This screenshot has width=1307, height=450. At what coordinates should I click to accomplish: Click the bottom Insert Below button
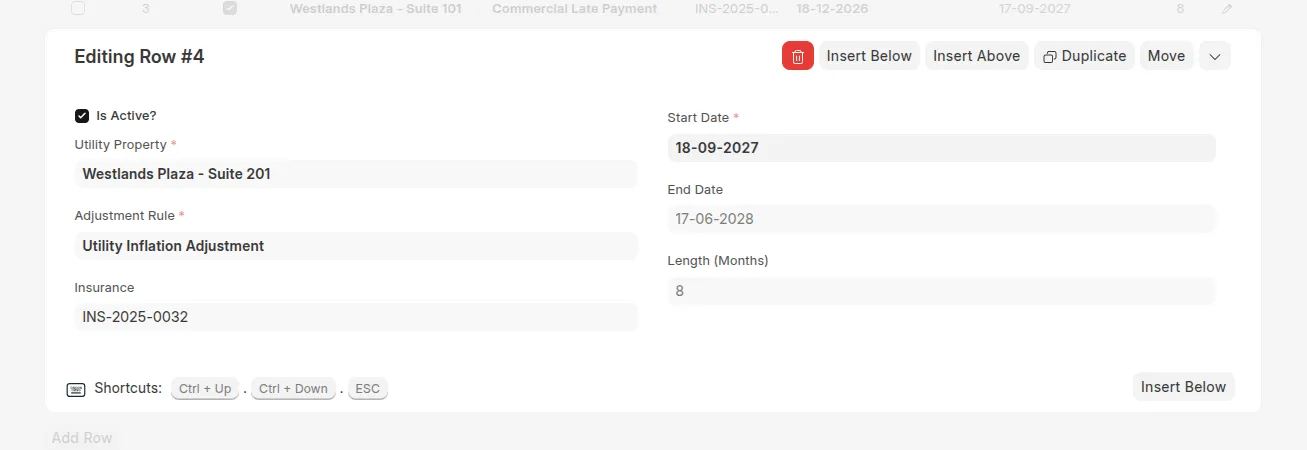(1184, 387)
